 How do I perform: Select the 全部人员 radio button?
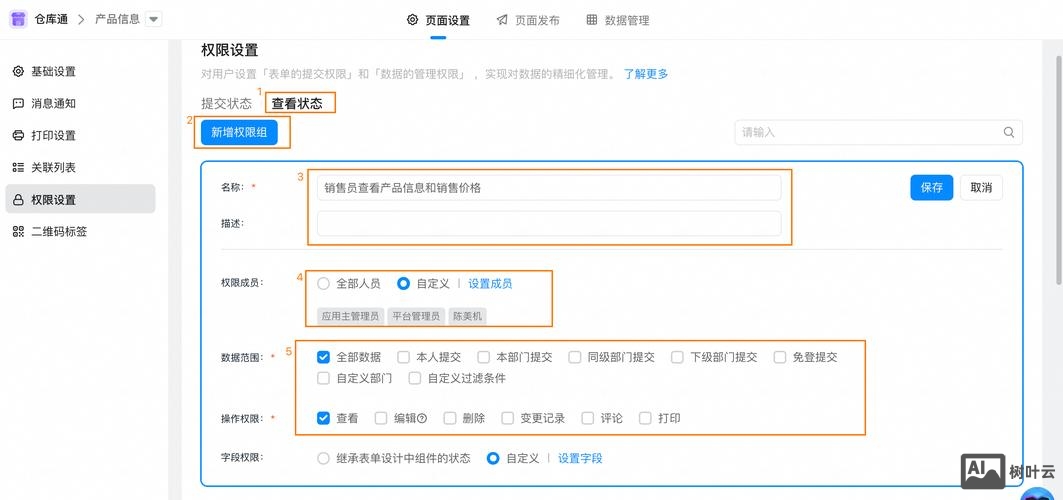(323, 284)
